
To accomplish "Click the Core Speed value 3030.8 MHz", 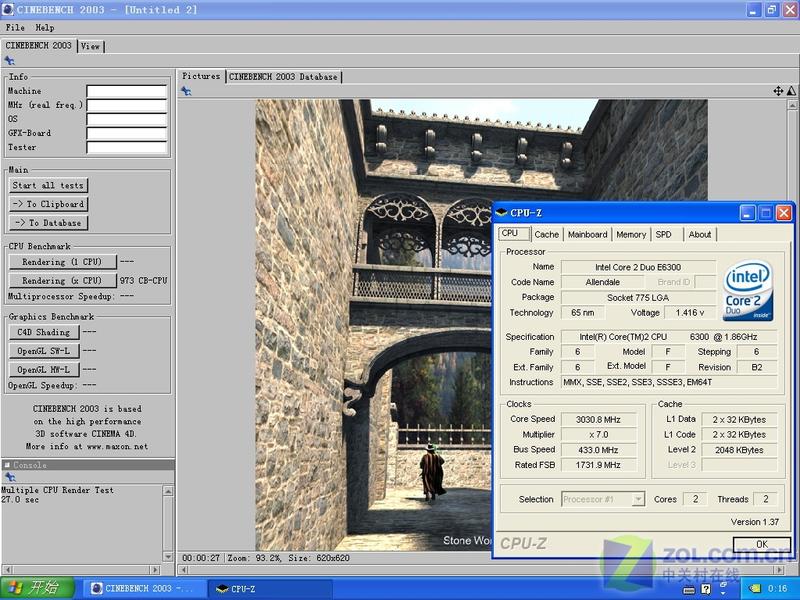I will pos(598,420).
